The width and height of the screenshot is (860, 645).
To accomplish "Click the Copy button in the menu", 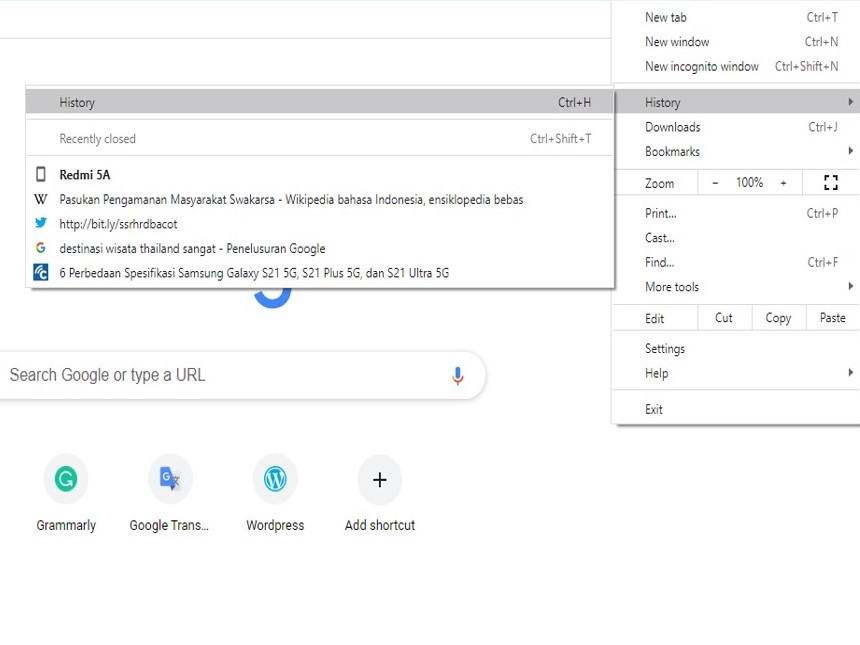I will point(777,317).
